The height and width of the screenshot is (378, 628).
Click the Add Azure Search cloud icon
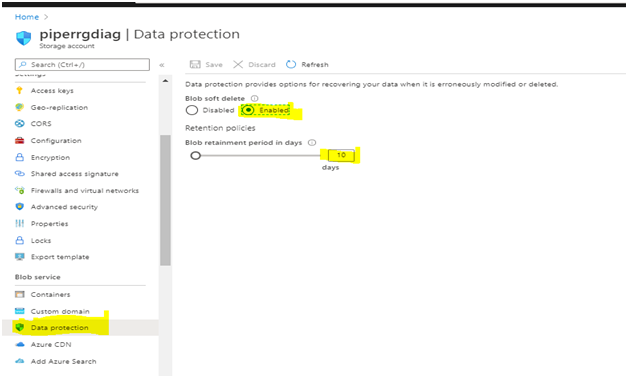point(19,361)
